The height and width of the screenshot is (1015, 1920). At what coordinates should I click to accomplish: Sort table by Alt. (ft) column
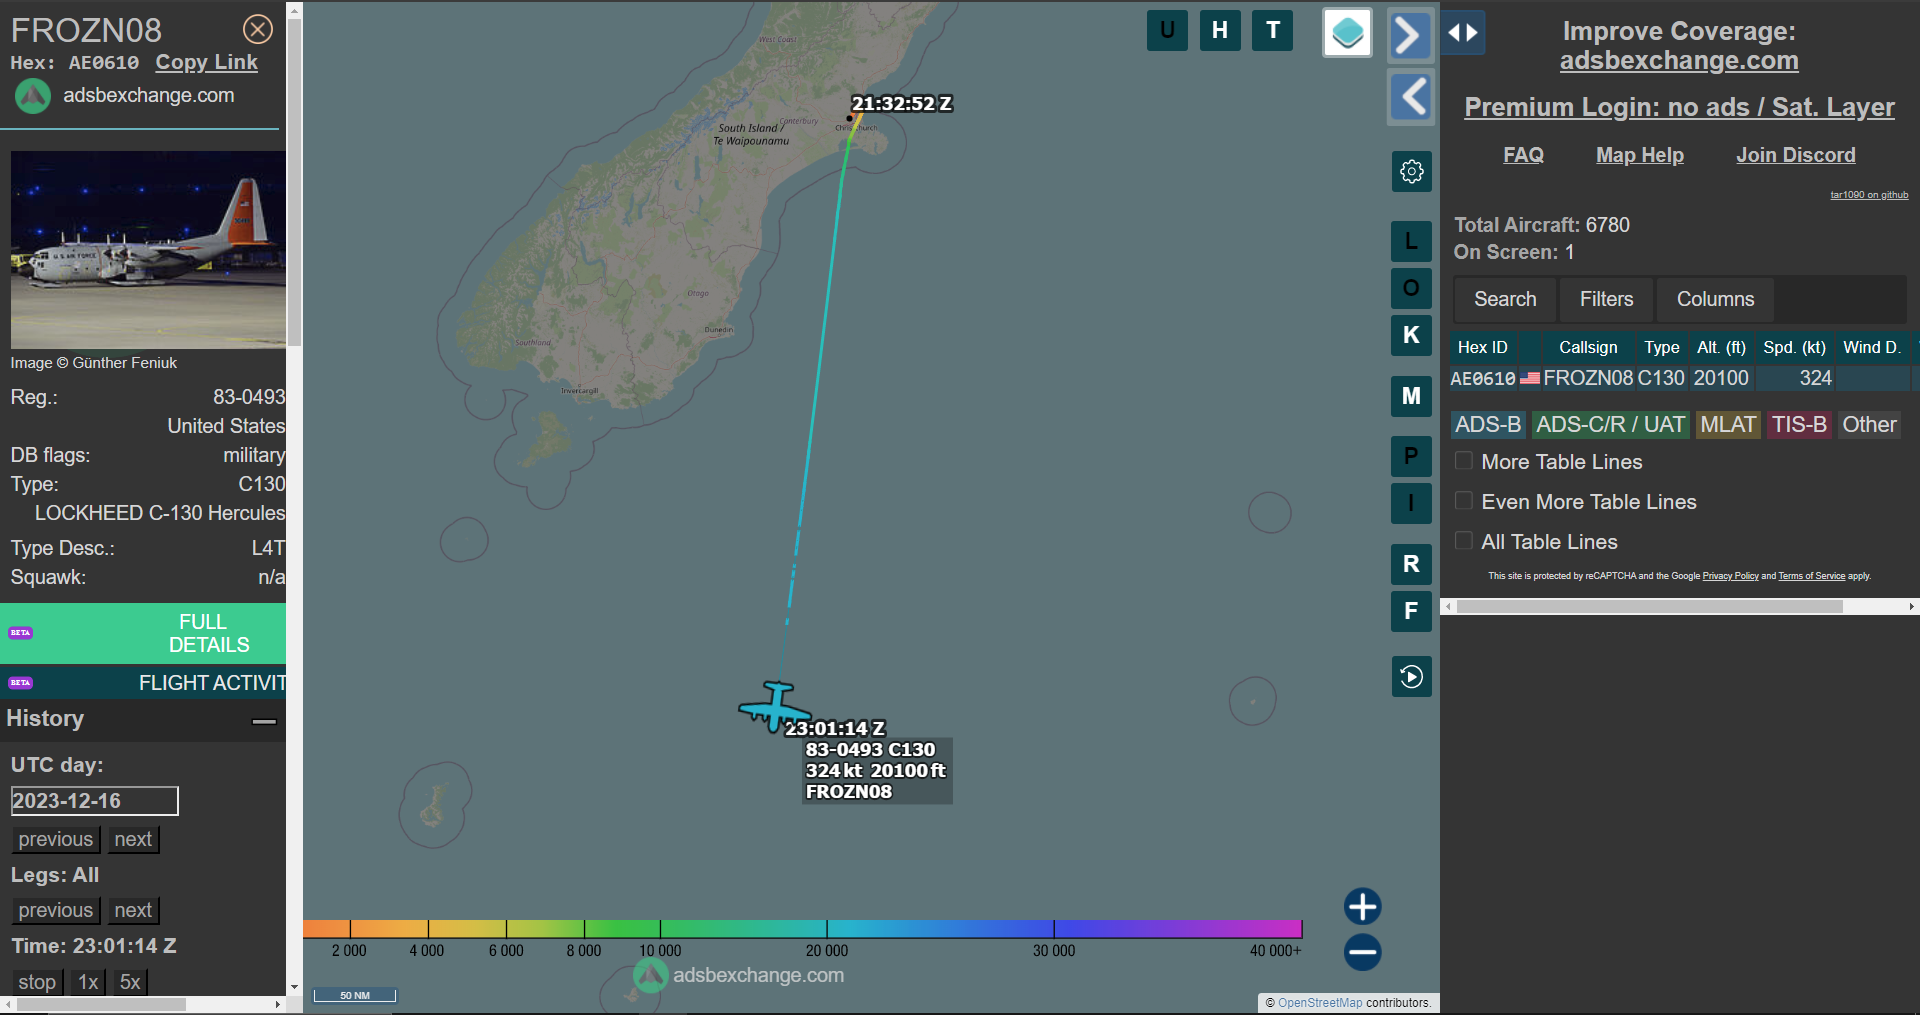pyautogui.click(x=1721, y=348)
